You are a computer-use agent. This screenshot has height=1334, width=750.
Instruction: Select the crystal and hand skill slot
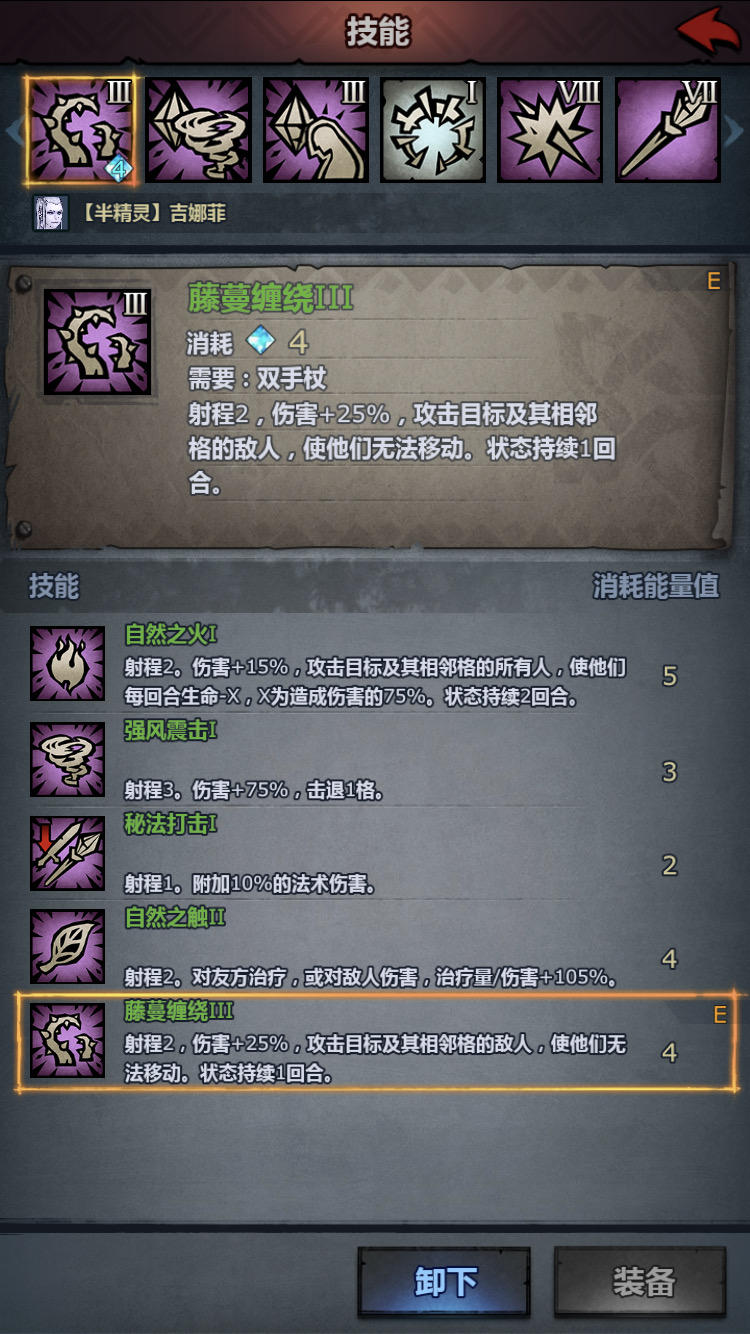click(x=316, y=130)
